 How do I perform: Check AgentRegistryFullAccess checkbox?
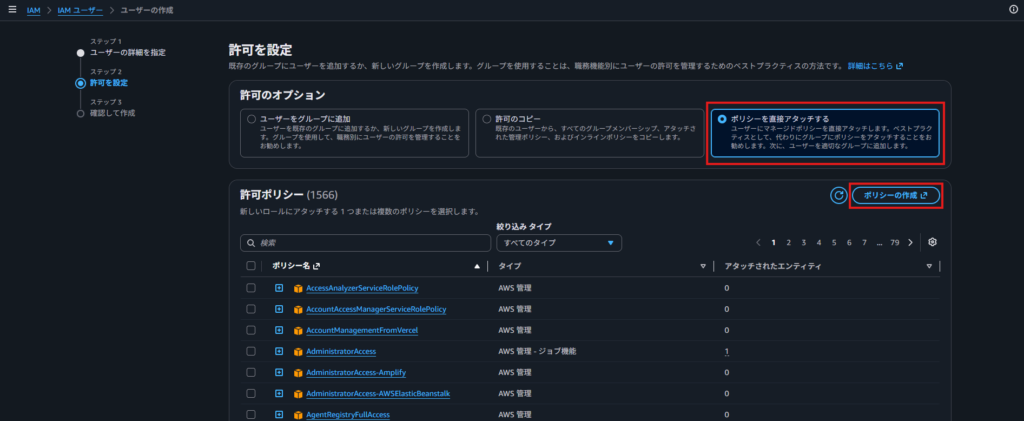pos(251,414)
